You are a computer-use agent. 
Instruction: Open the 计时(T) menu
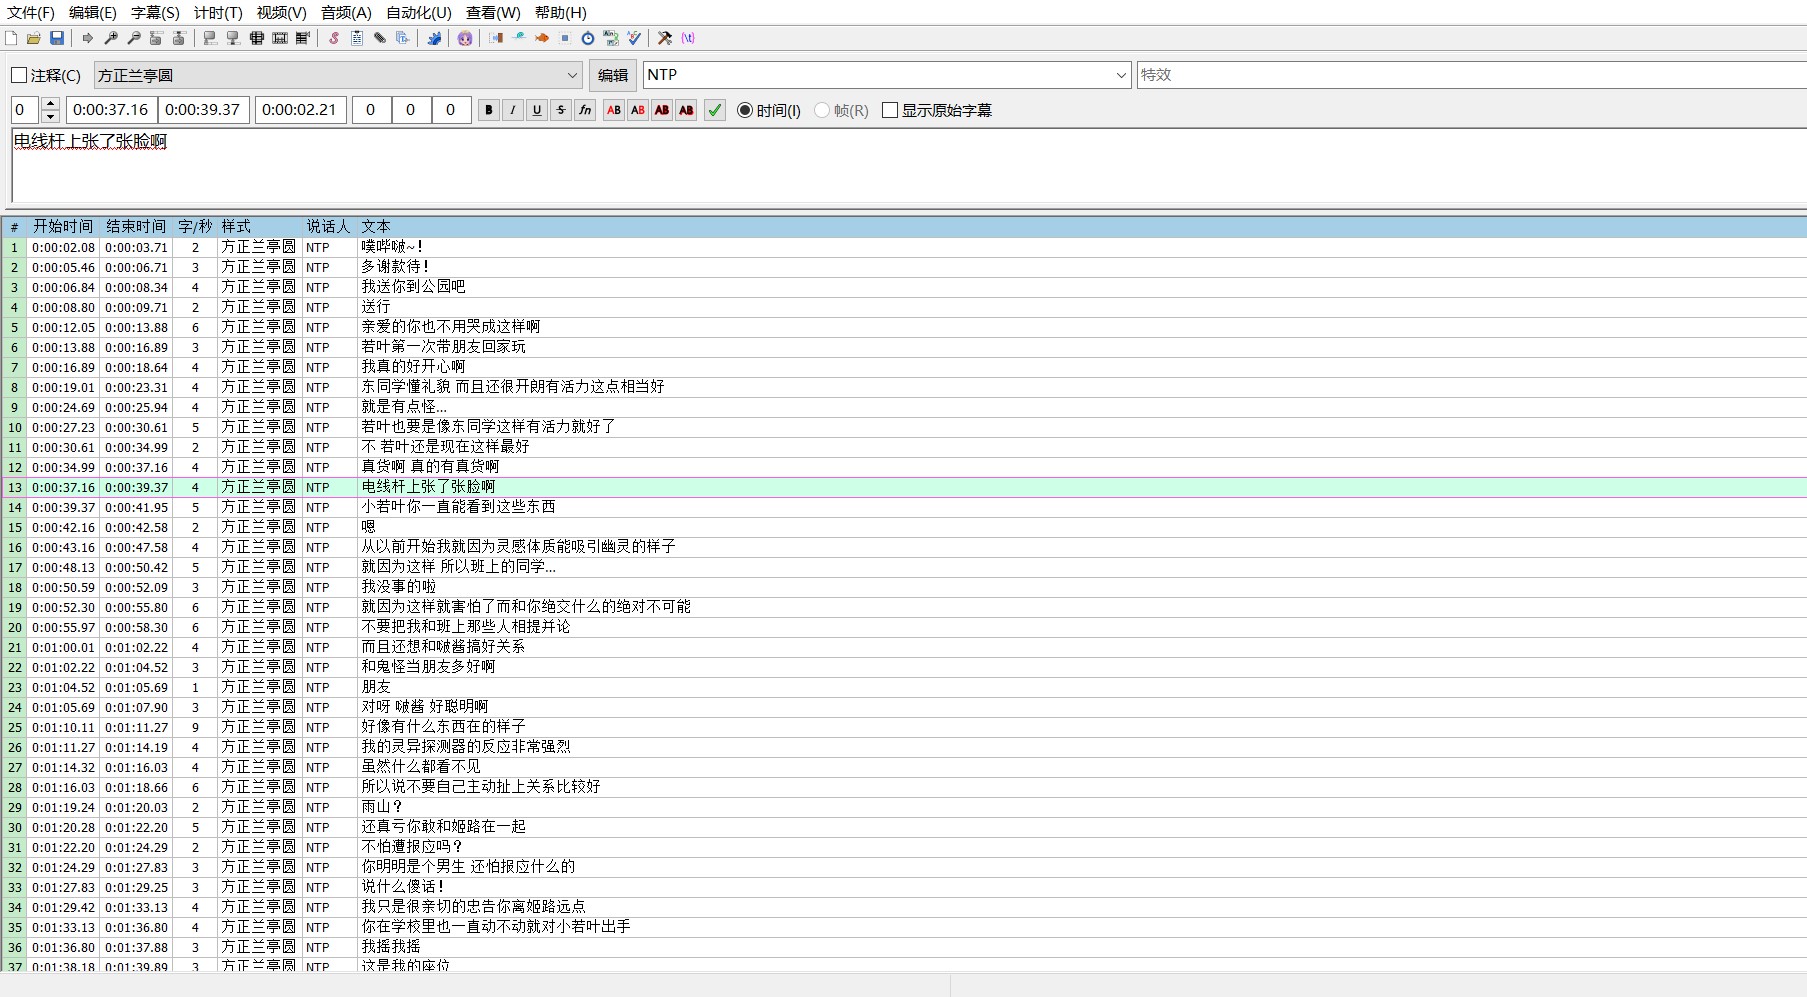218,12
